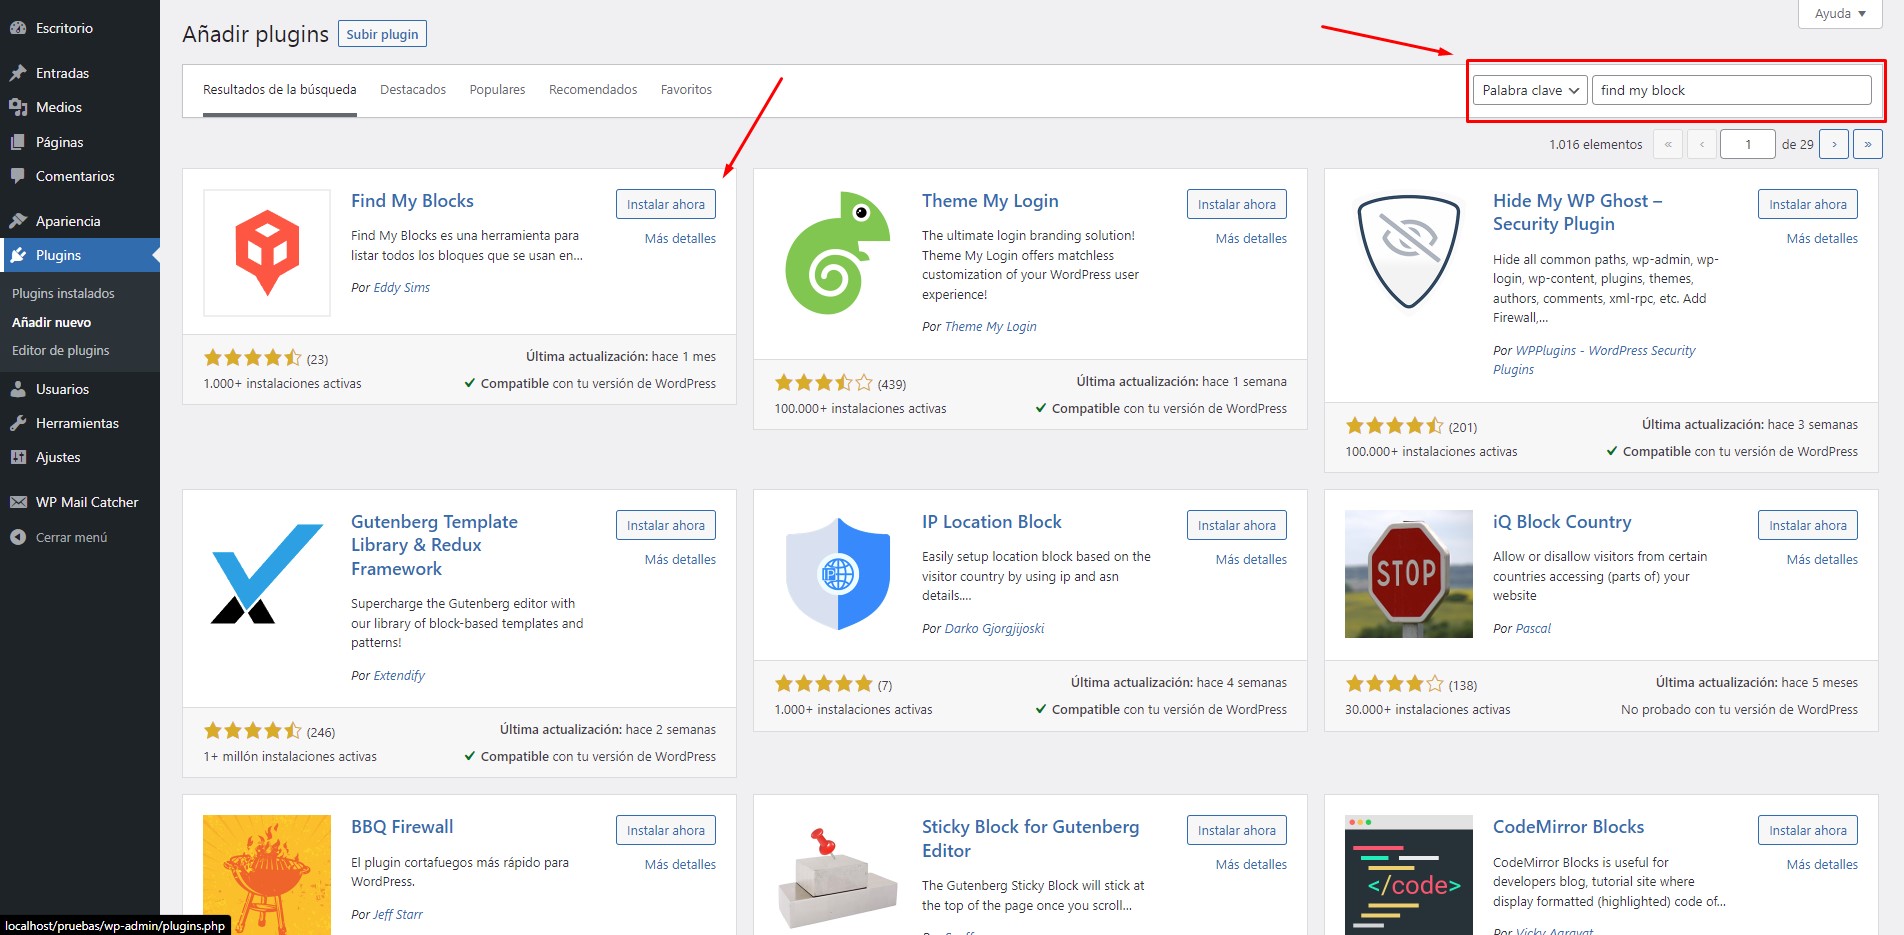This screenshot has width=1904, height=935.
Task: Open the CodeMirror Blocks title link
Action: (1568, 827)
